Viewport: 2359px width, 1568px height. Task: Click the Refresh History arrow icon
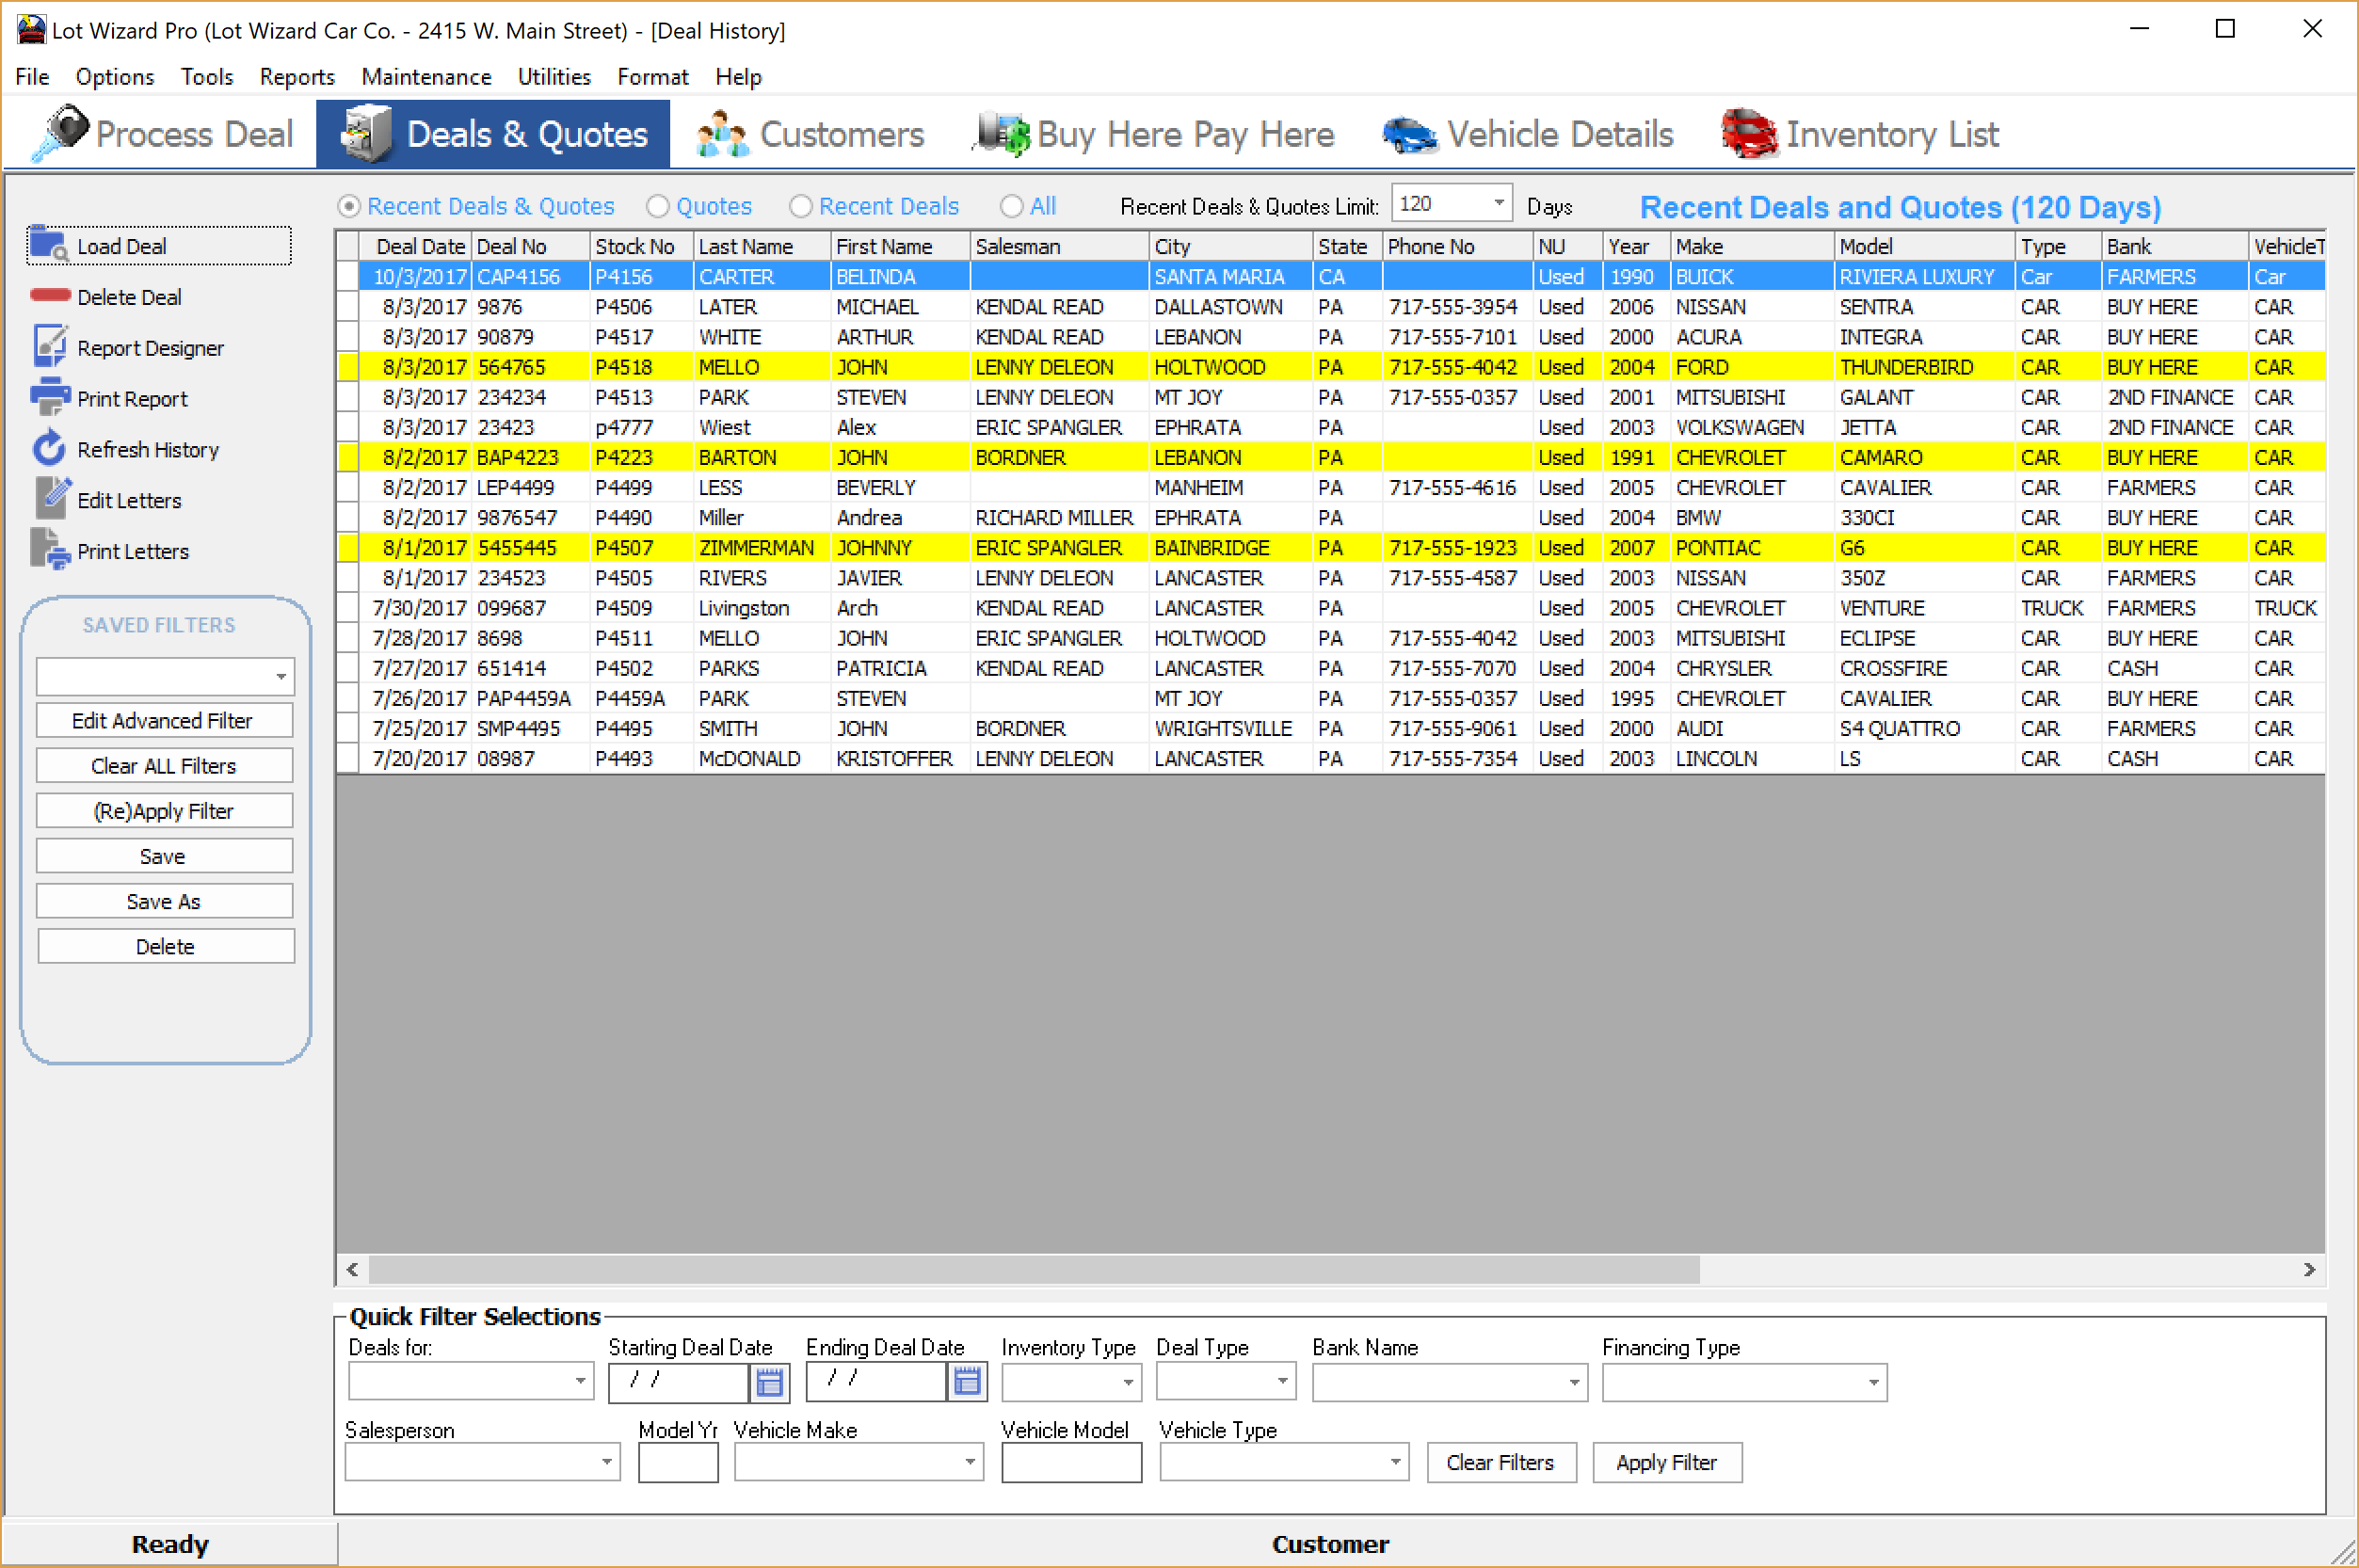(49, 448)
